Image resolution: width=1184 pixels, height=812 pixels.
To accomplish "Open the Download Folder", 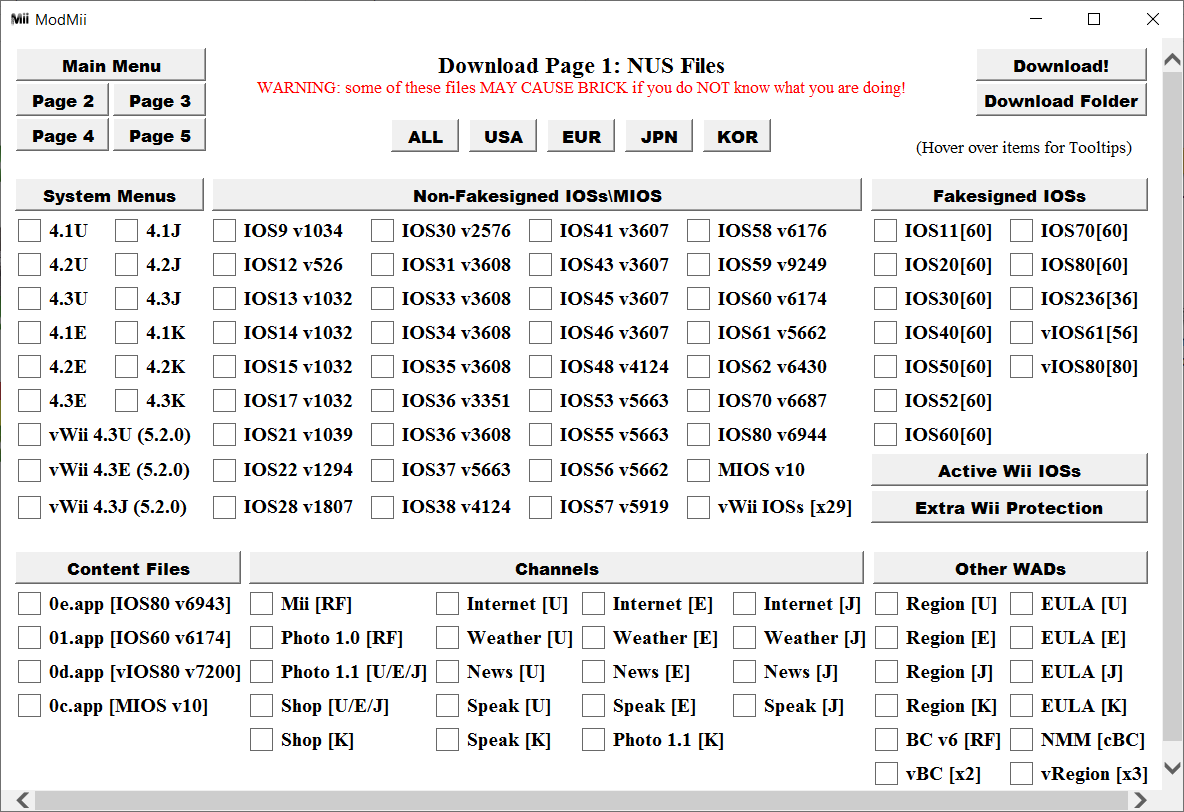I will coord(1061,100).
